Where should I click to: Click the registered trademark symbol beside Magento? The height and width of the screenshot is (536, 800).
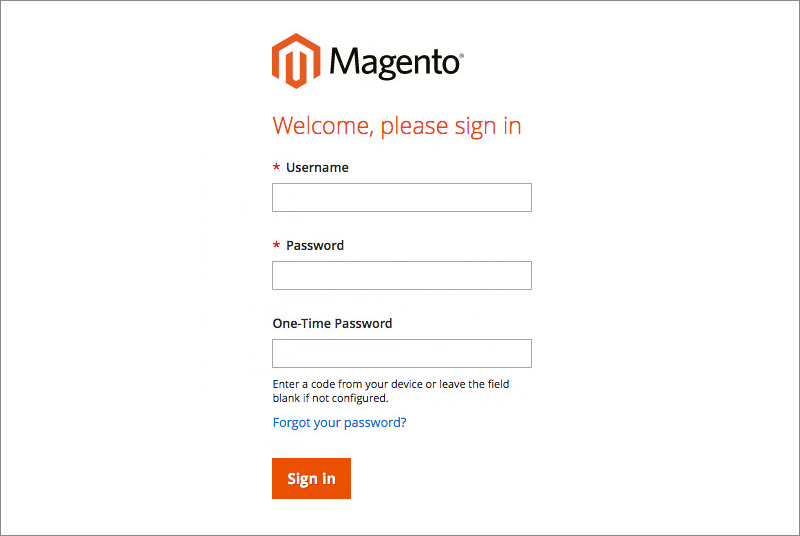(x=461, y=53)
